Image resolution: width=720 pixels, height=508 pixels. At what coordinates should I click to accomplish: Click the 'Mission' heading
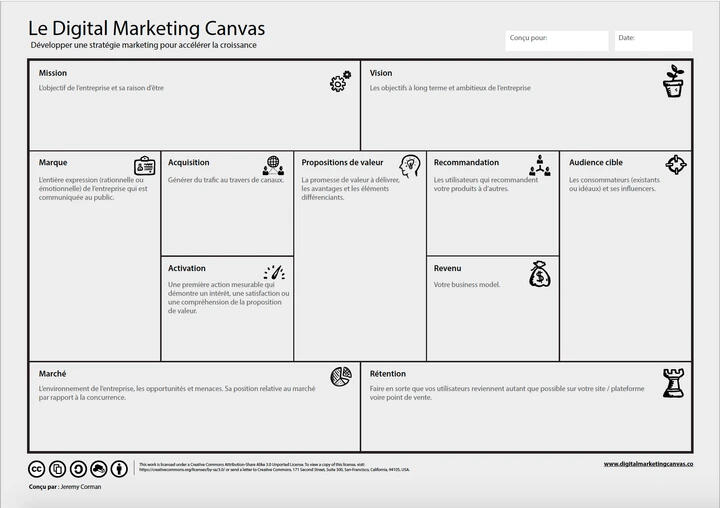click(53, 73)
